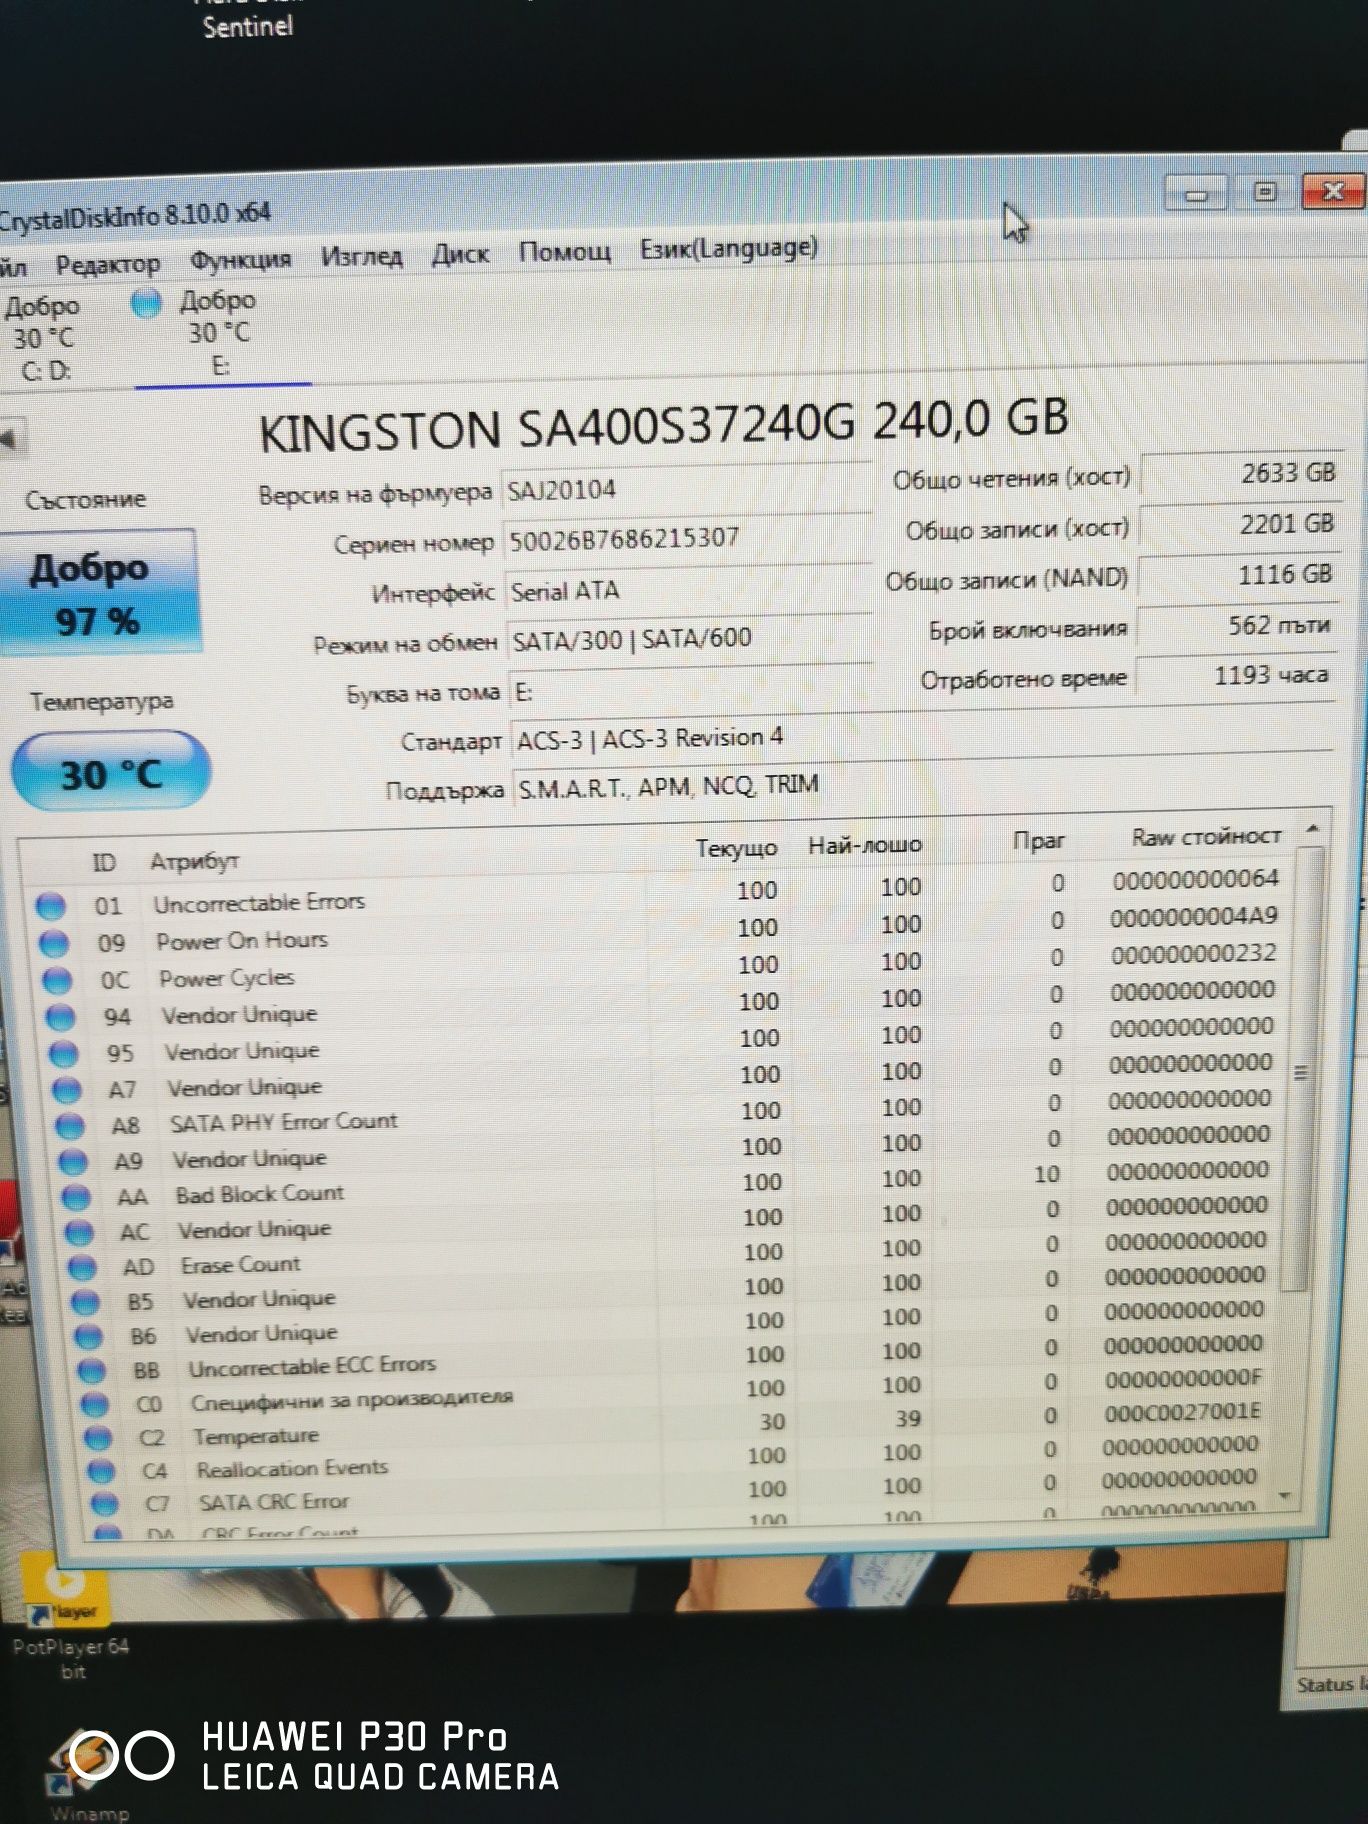Click status icon of row A7 Vendor Unique
The image size is (1368, 1824).
(66, 1089)
